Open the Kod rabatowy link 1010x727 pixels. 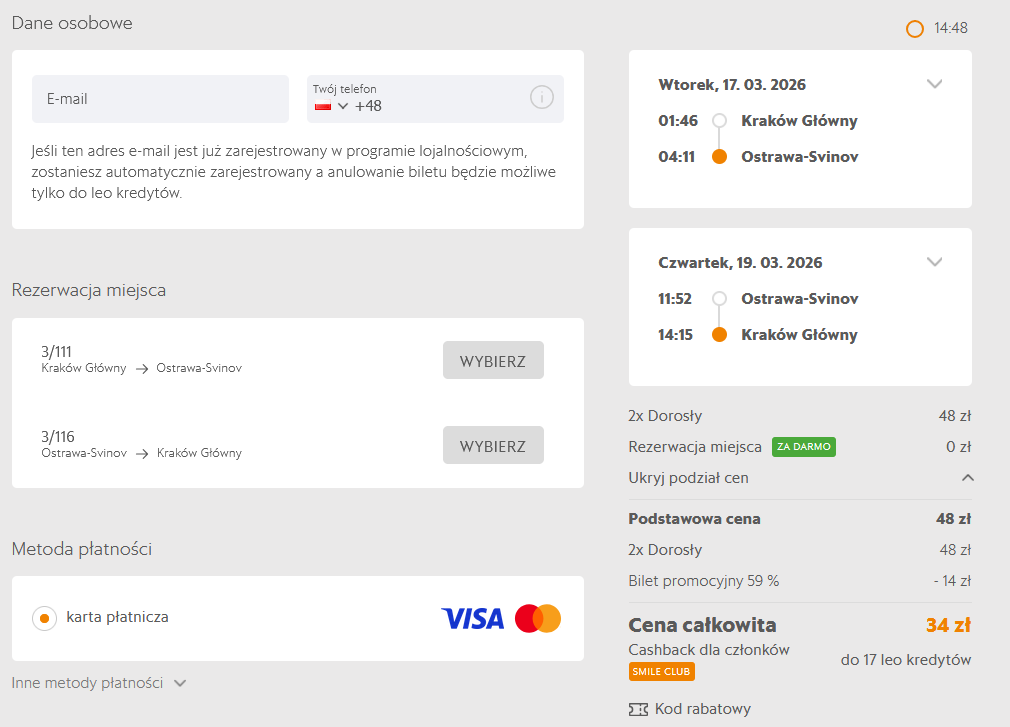(702, 709)
